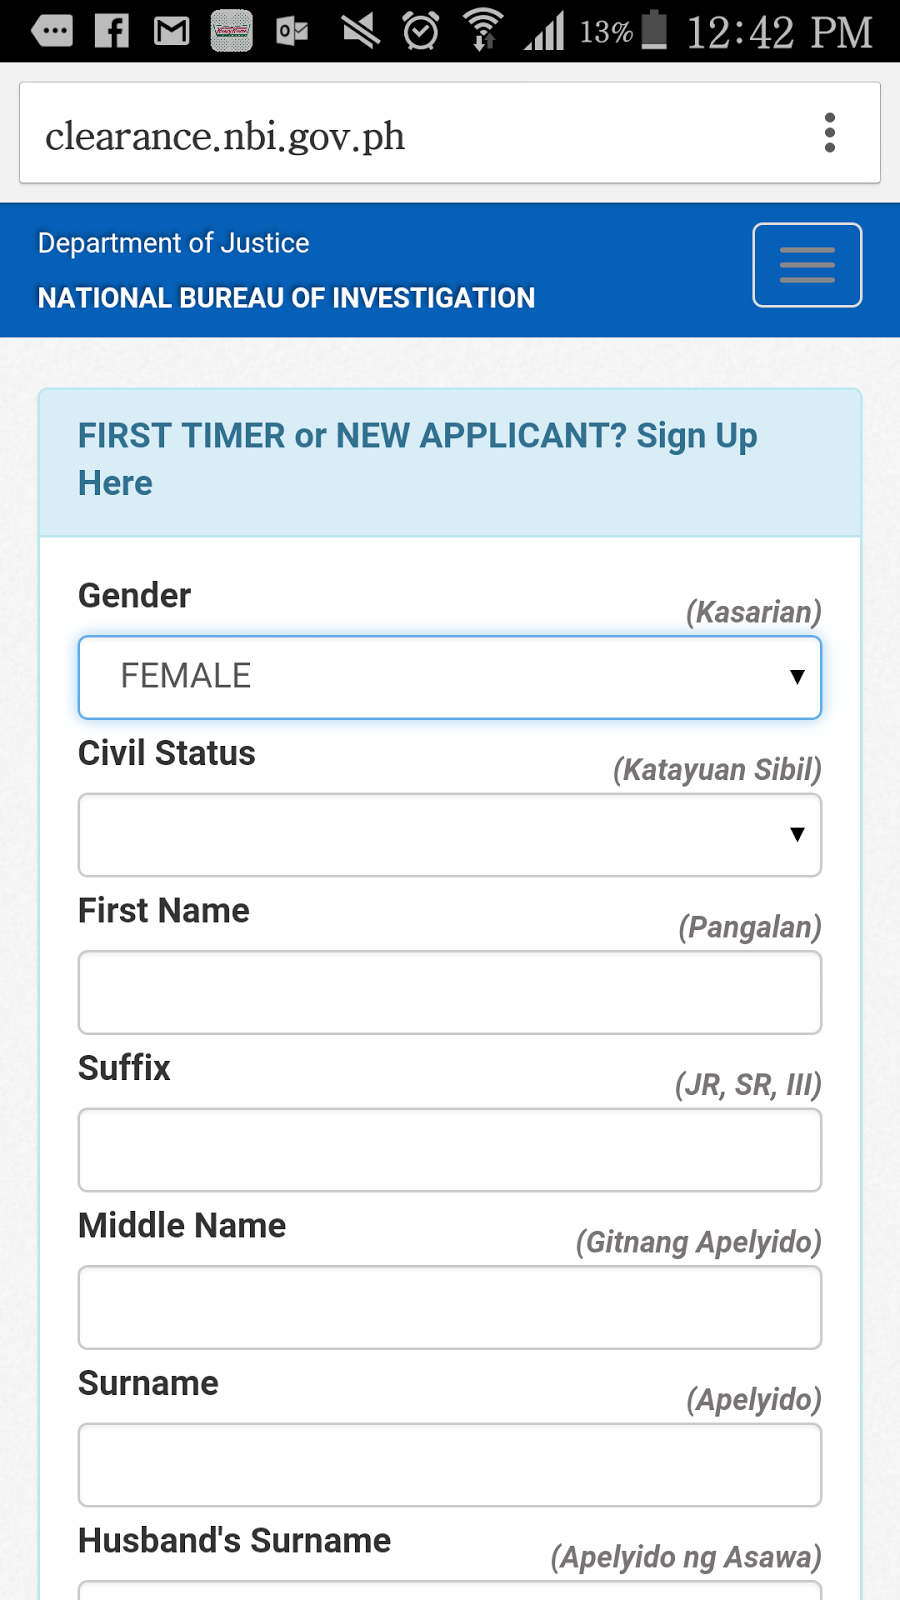The width and height of the screenshot is (900, 1600).
Task: Tap the Gender dropdown arrow
Action: 796,677
